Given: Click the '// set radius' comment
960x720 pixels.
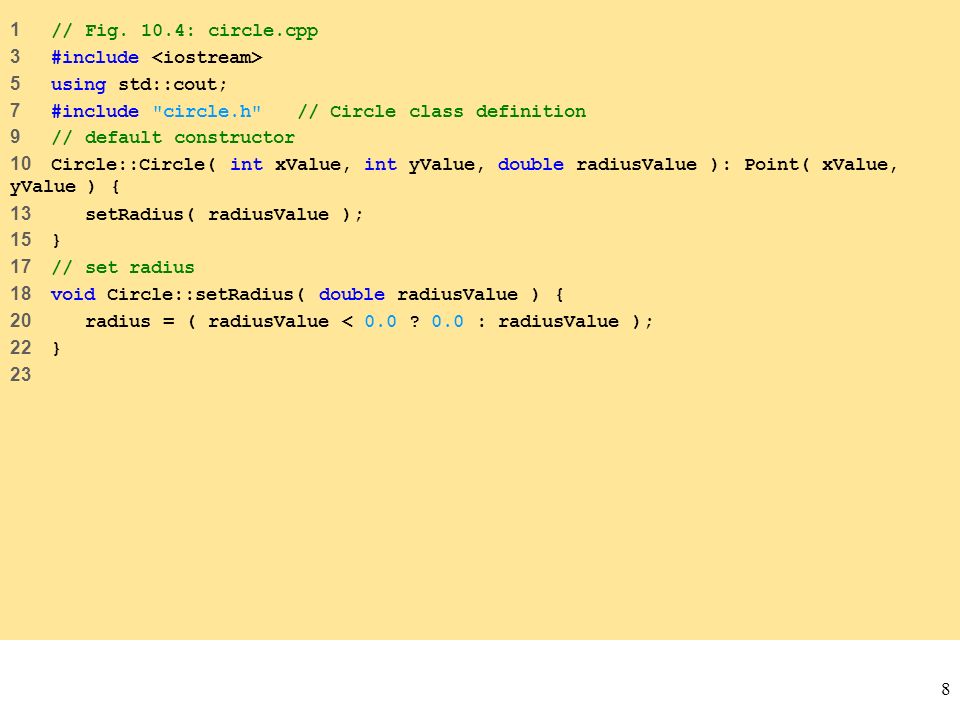Looking at the screenshot, I should [122, 268].
